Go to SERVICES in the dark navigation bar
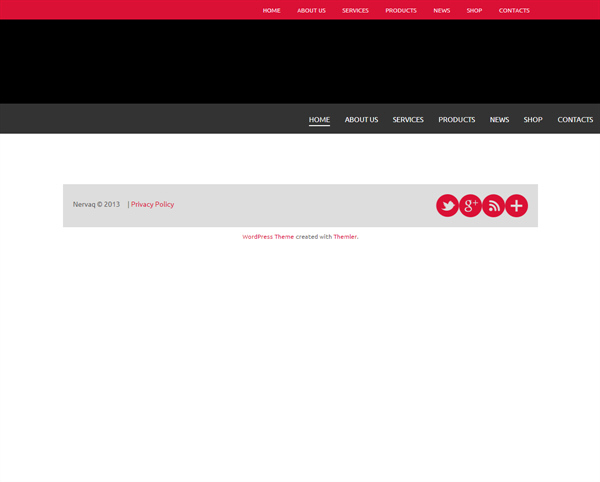The width and height of the screenshot is (600, 482). [408, 120]
